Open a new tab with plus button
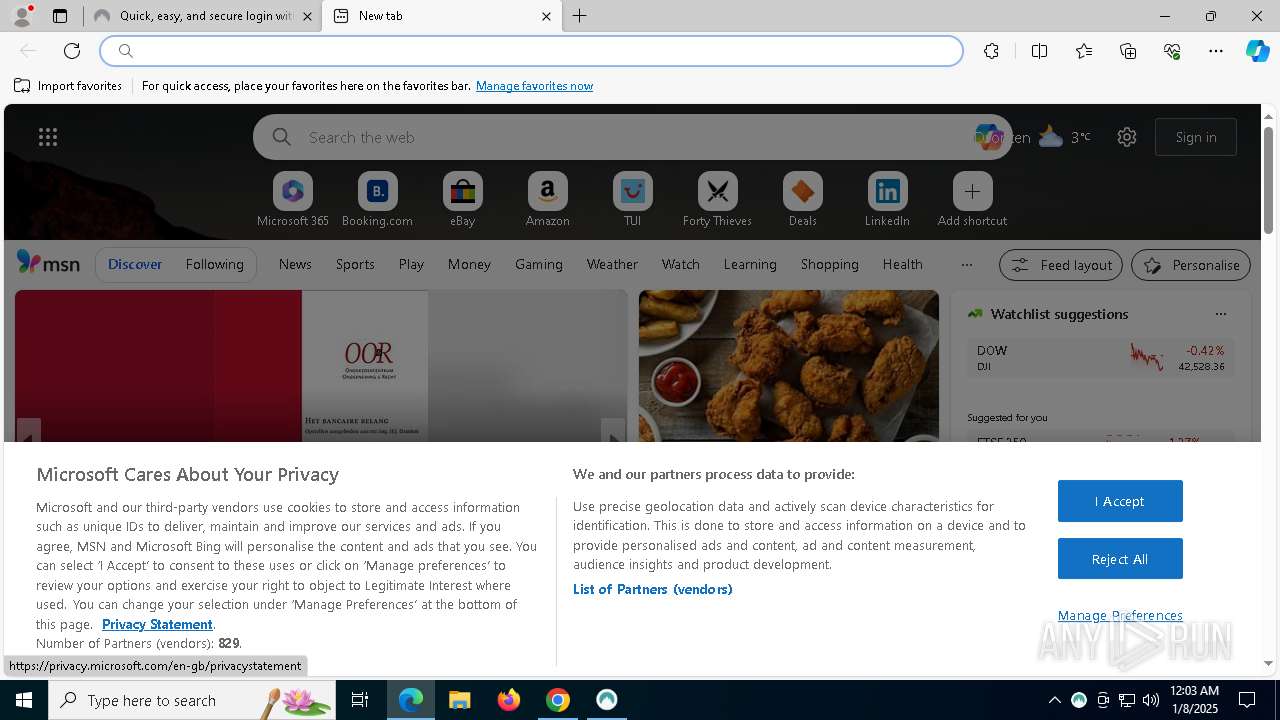The width and height of the screenshot is (1280, 720). 580,16
